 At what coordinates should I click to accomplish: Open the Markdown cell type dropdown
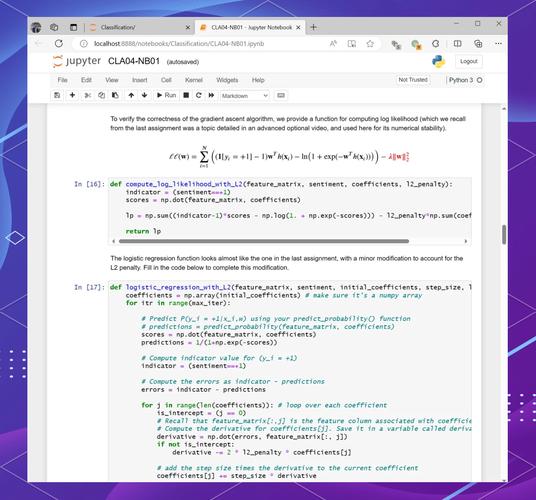[x=245, y=96]
